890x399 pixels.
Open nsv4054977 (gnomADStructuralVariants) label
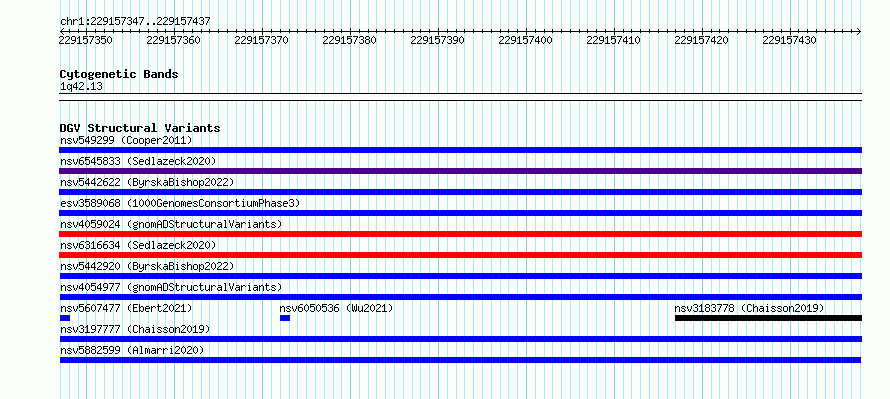point(171,287)
